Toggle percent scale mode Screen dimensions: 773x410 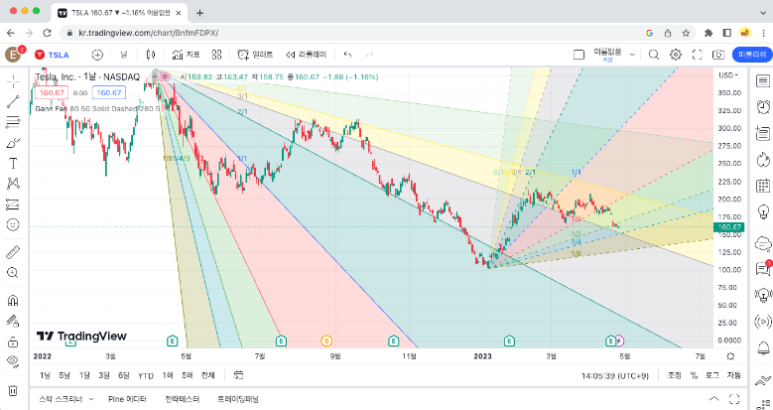[694, 376]
